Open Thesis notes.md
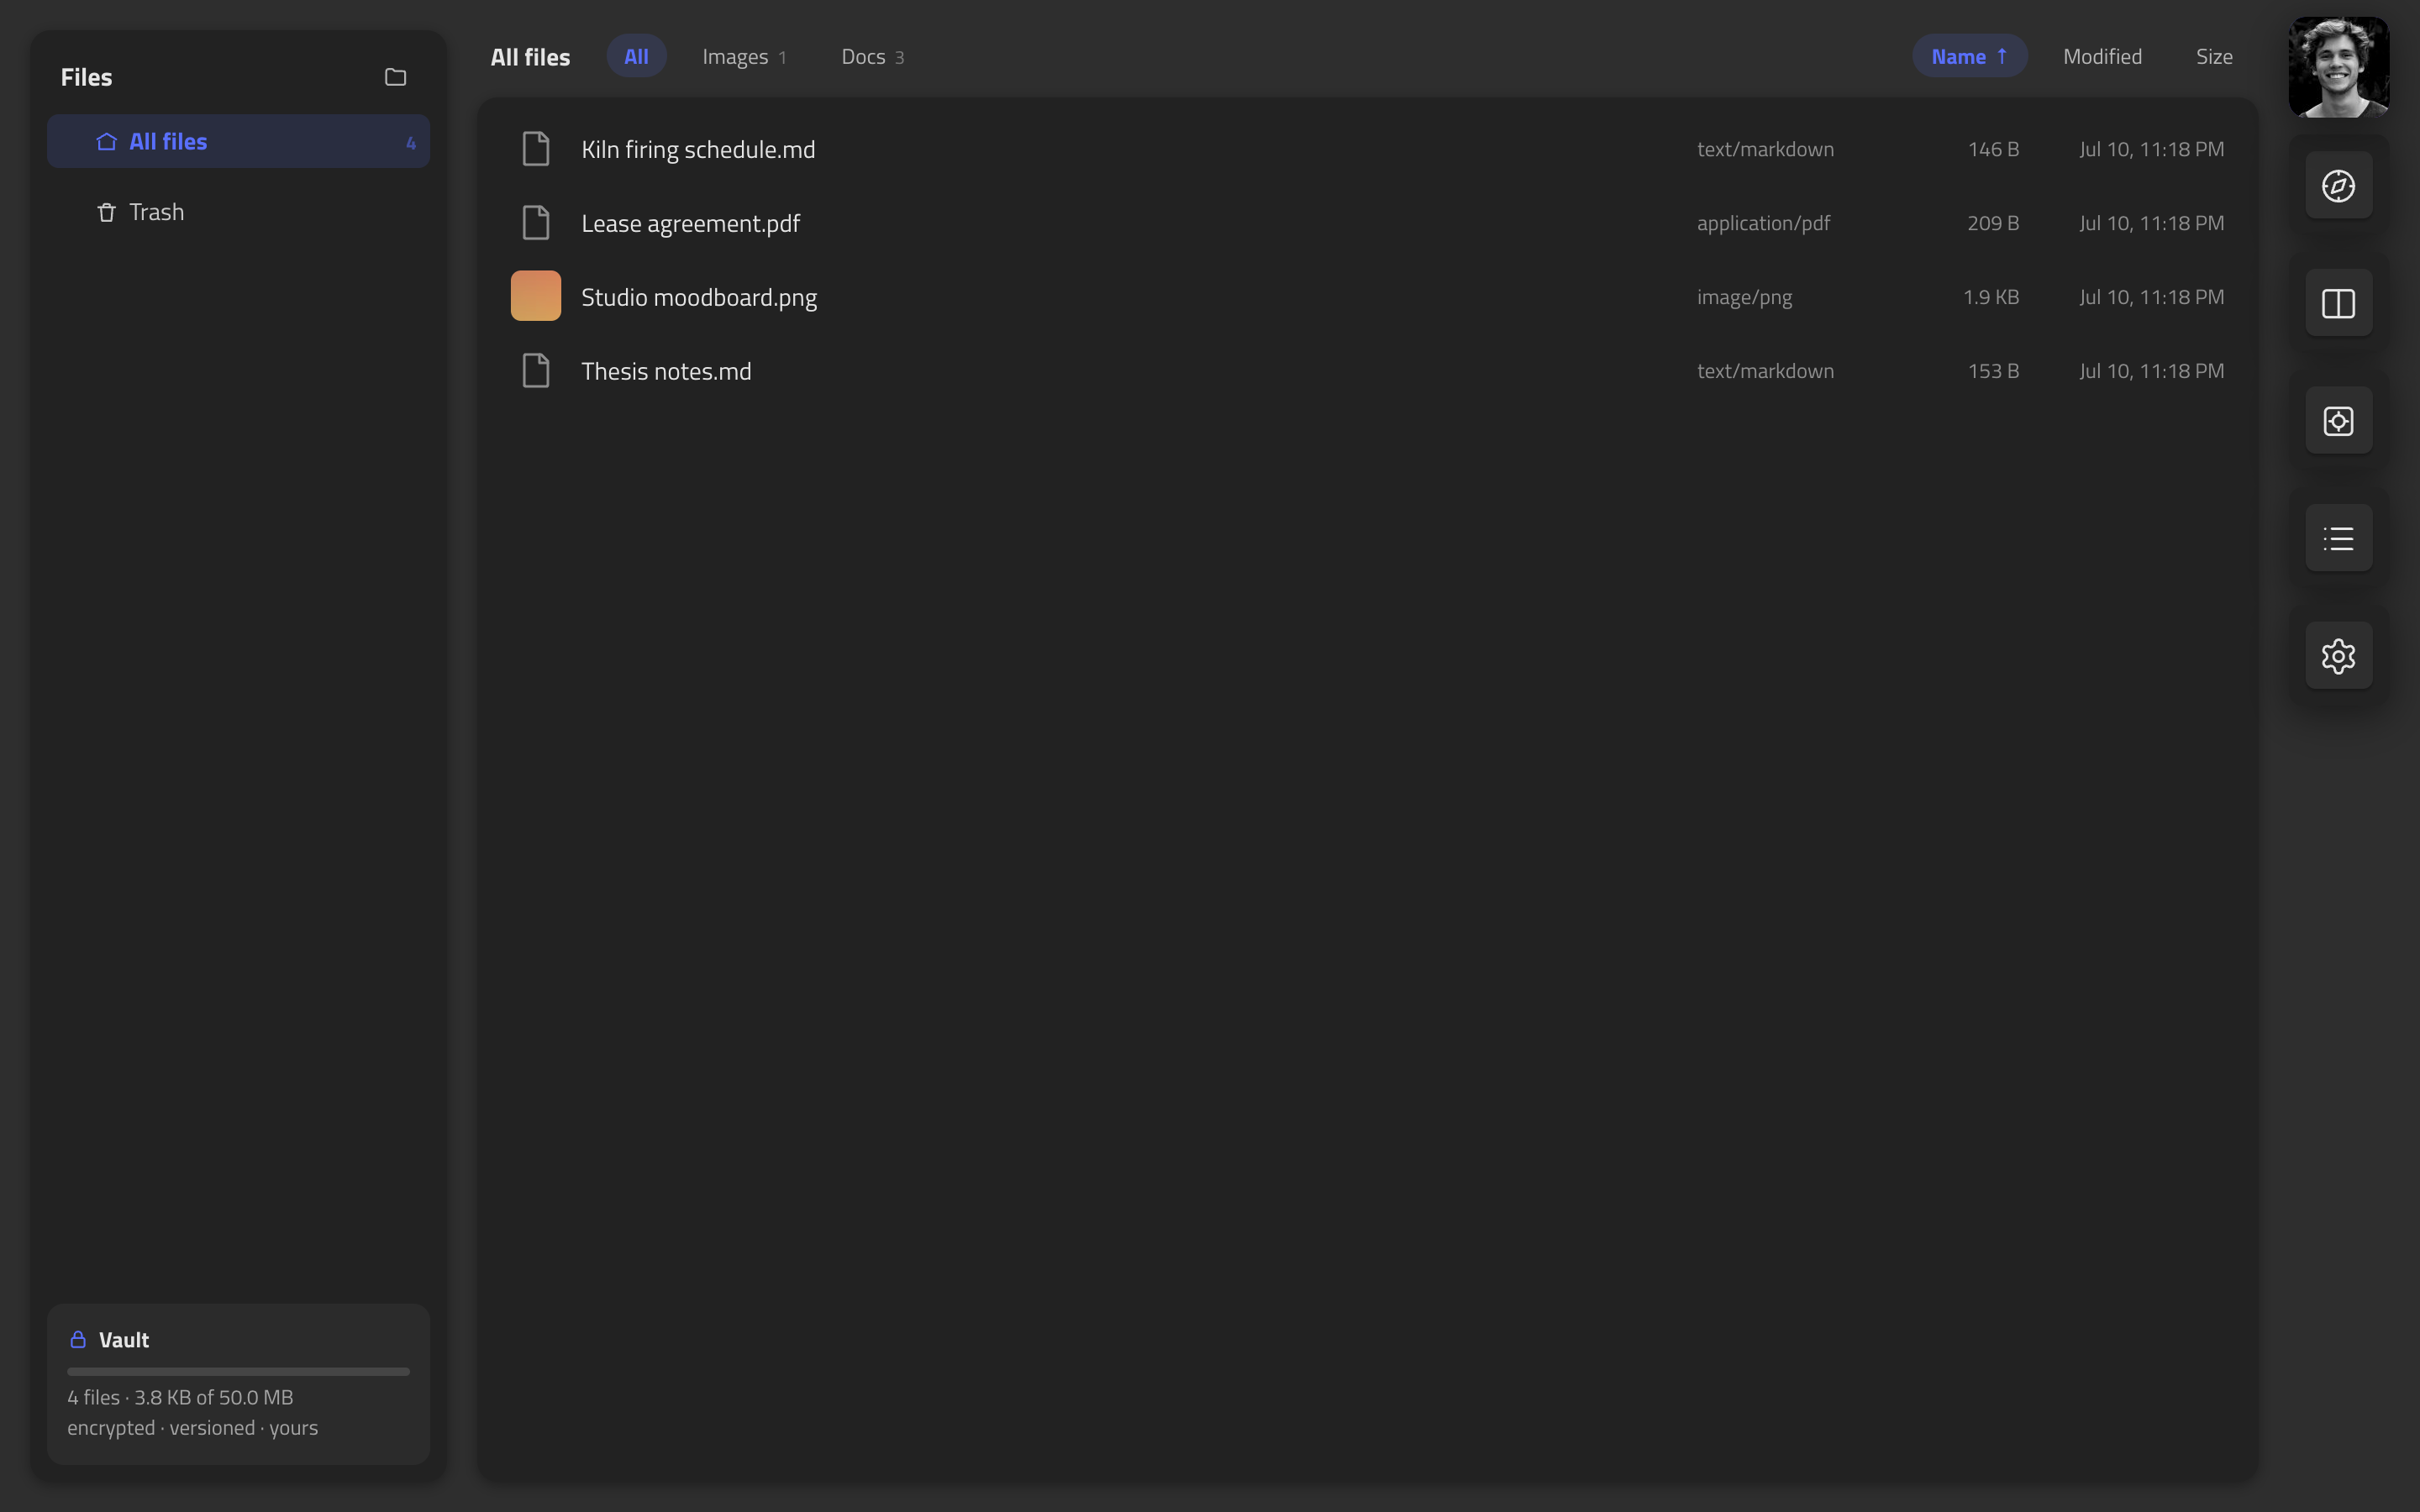Viewport: 2420px width, 1512px height. point(666,371)
